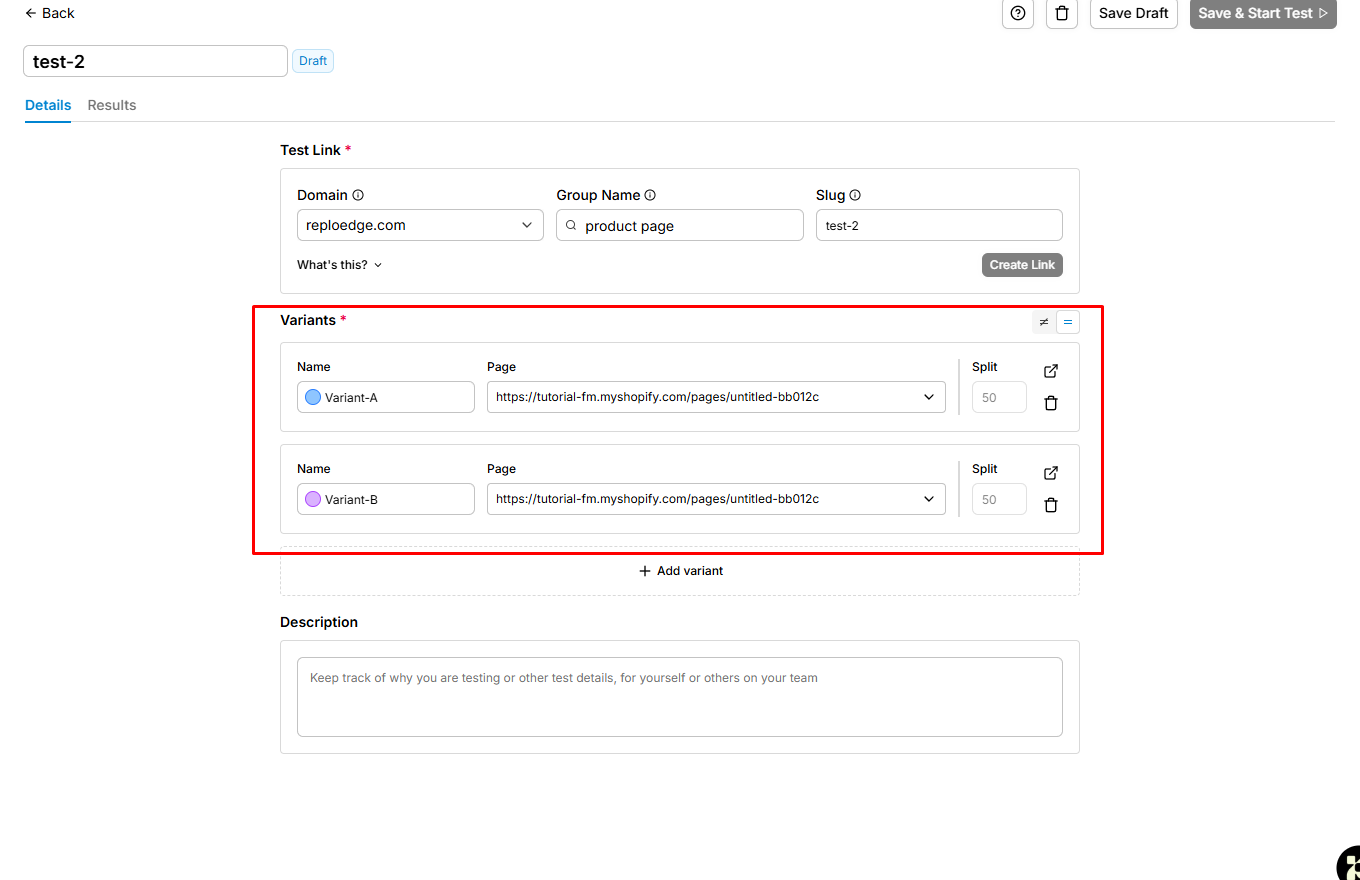Click the Variant-A name field
This screenshot has width=1360, height=880.
click(x=386, y=397)
